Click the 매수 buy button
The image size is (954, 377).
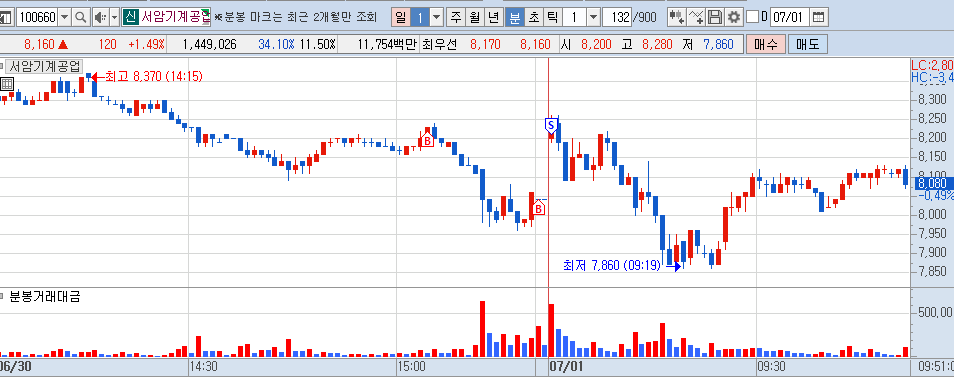point(765,44)
